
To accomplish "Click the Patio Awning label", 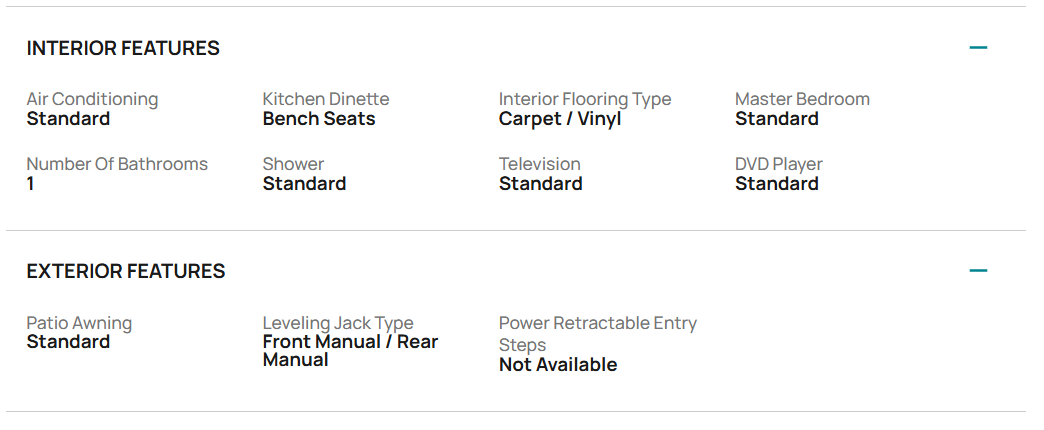I will pyautogui.click(x=79, y=323).
